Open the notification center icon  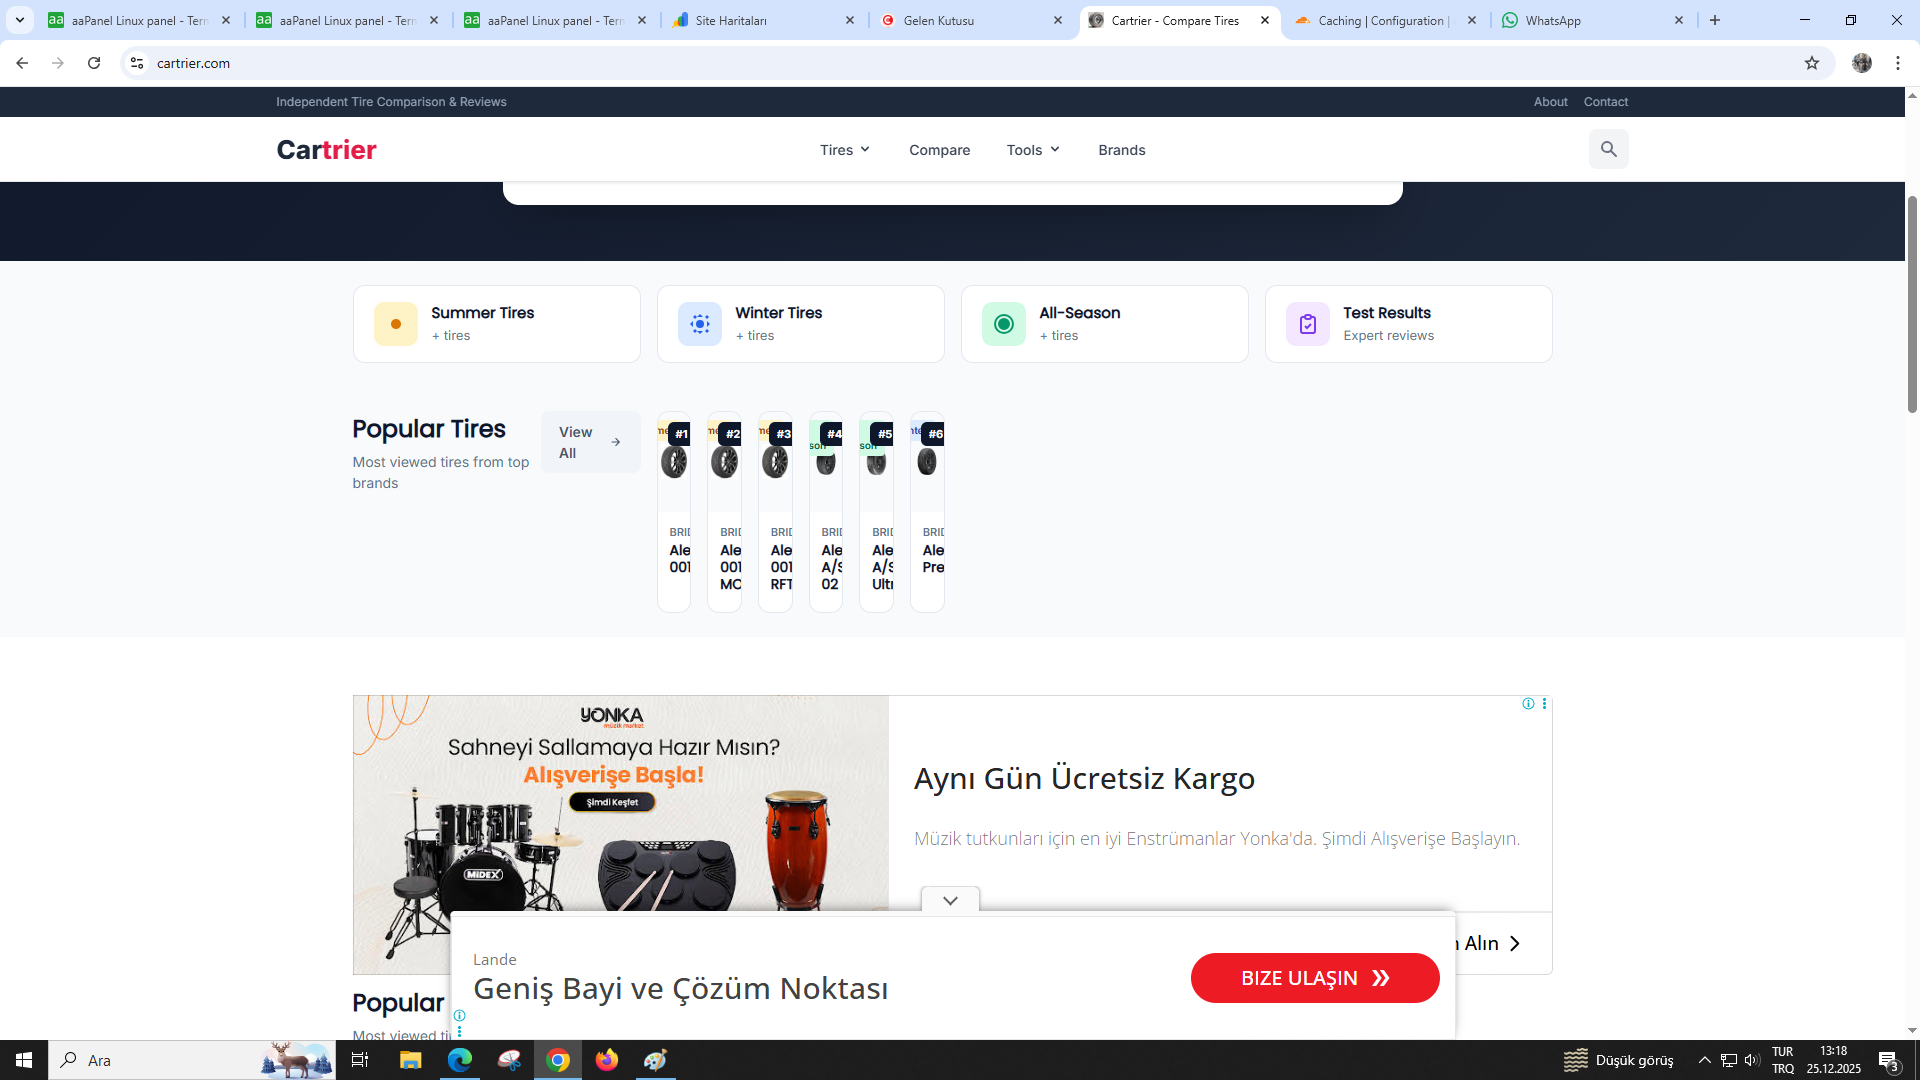[x=1889, y=1060]
